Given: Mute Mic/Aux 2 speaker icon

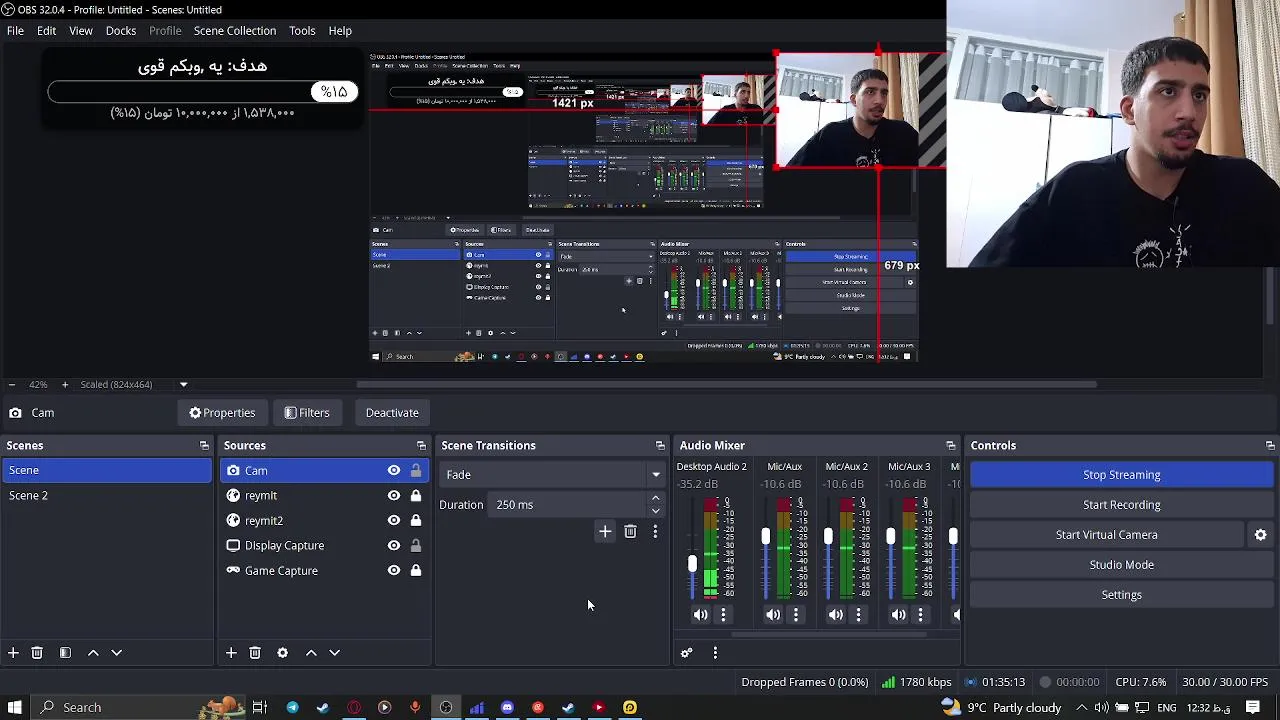Looking at the screenshot, I should (836, 615).
